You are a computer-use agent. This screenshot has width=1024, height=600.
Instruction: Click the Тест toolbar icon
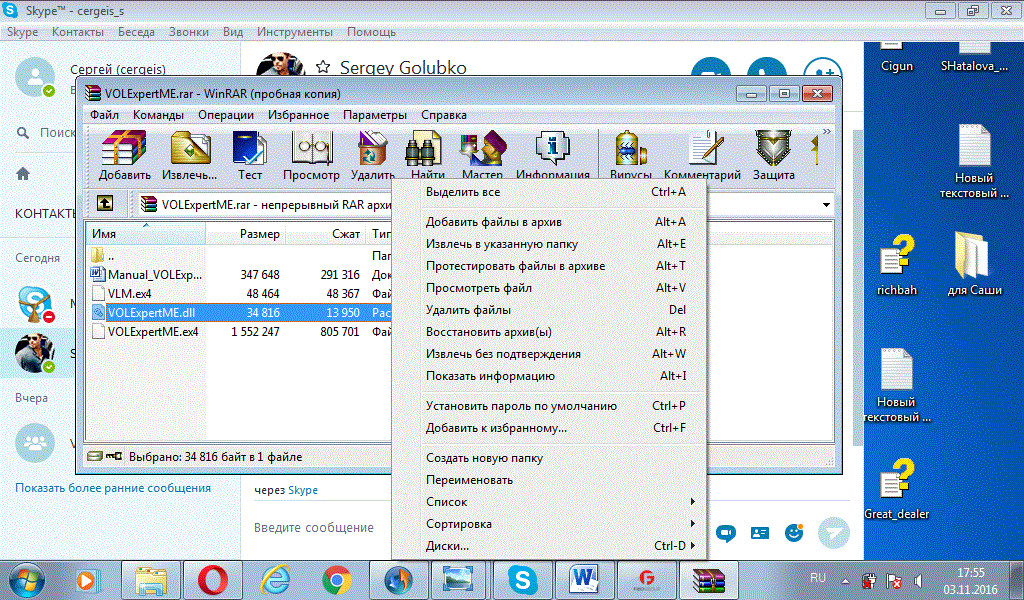point(249,155)
